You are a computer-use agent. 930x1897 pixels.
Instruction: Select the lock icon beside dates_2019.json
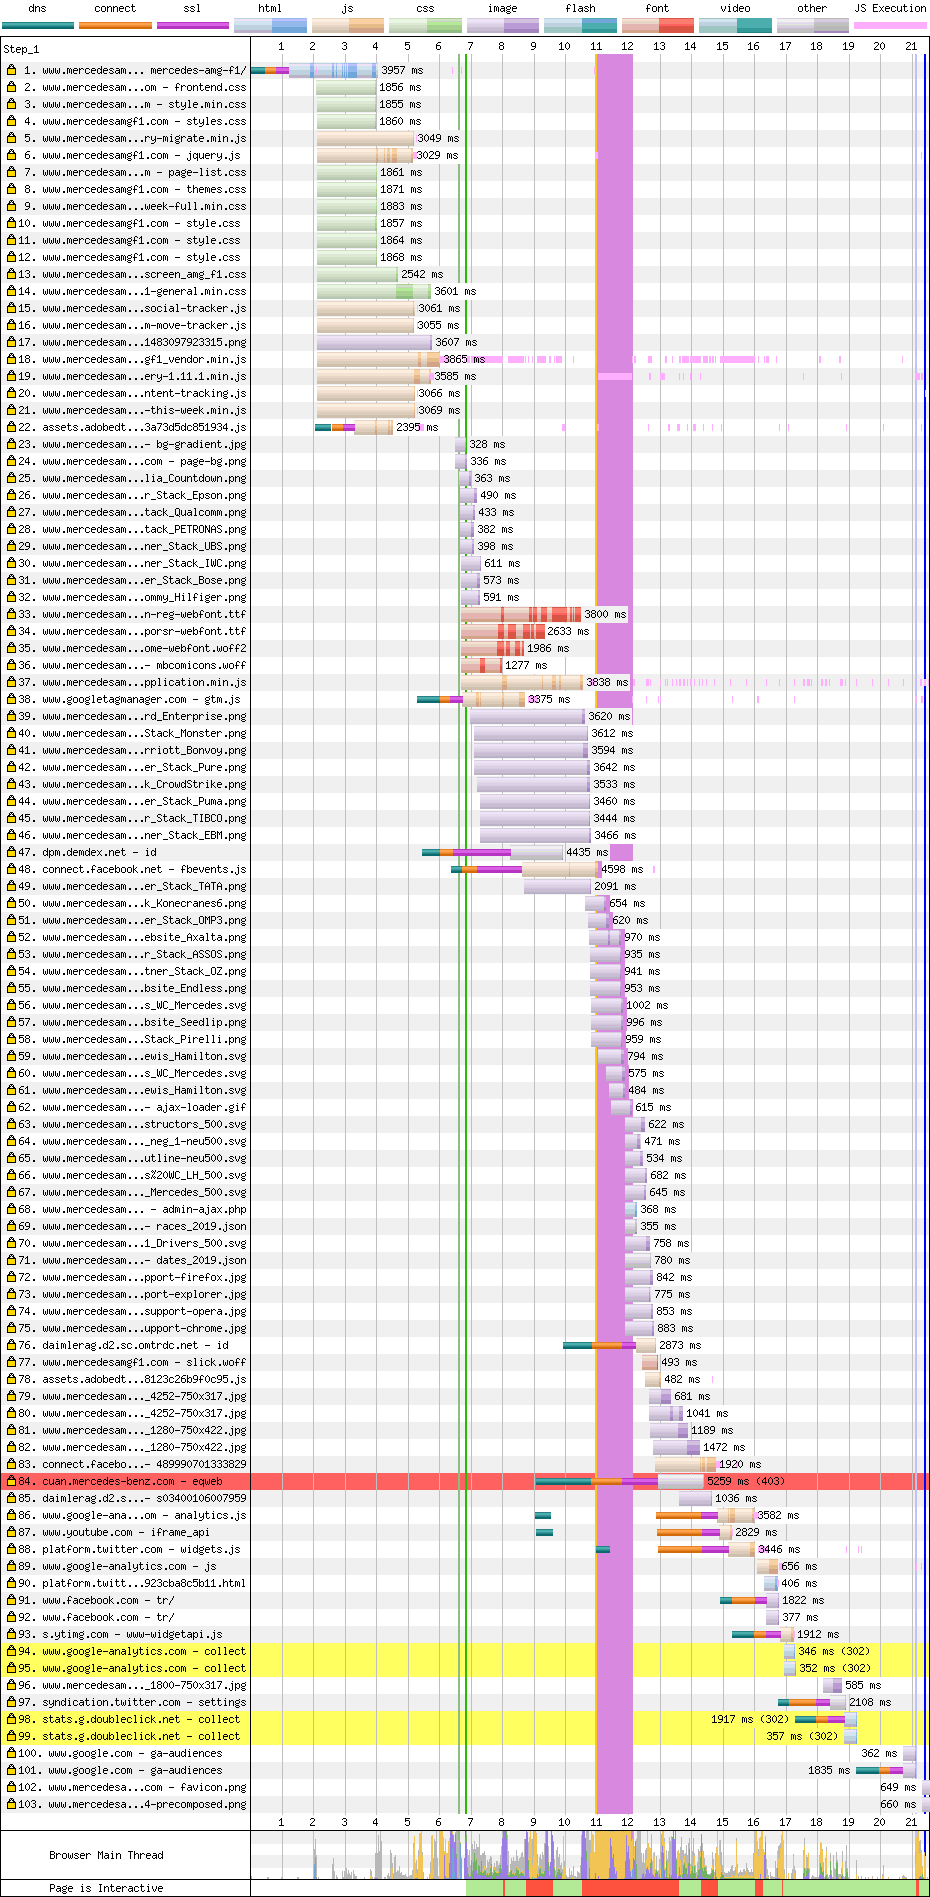pyautogui.click(x=12, y=1260)
